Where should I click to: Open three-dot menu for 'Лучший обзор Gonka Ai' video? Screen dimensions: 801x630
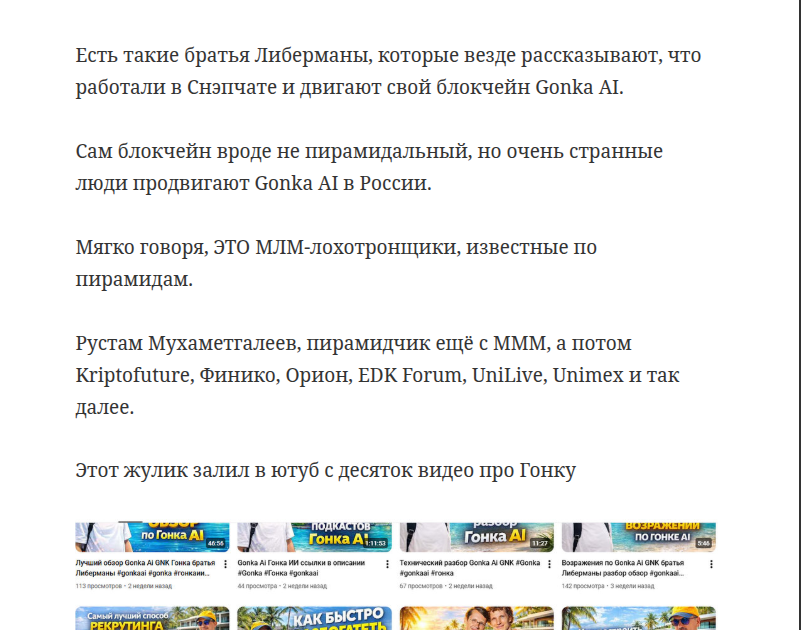pyautogui.click(x=225, y=565)
